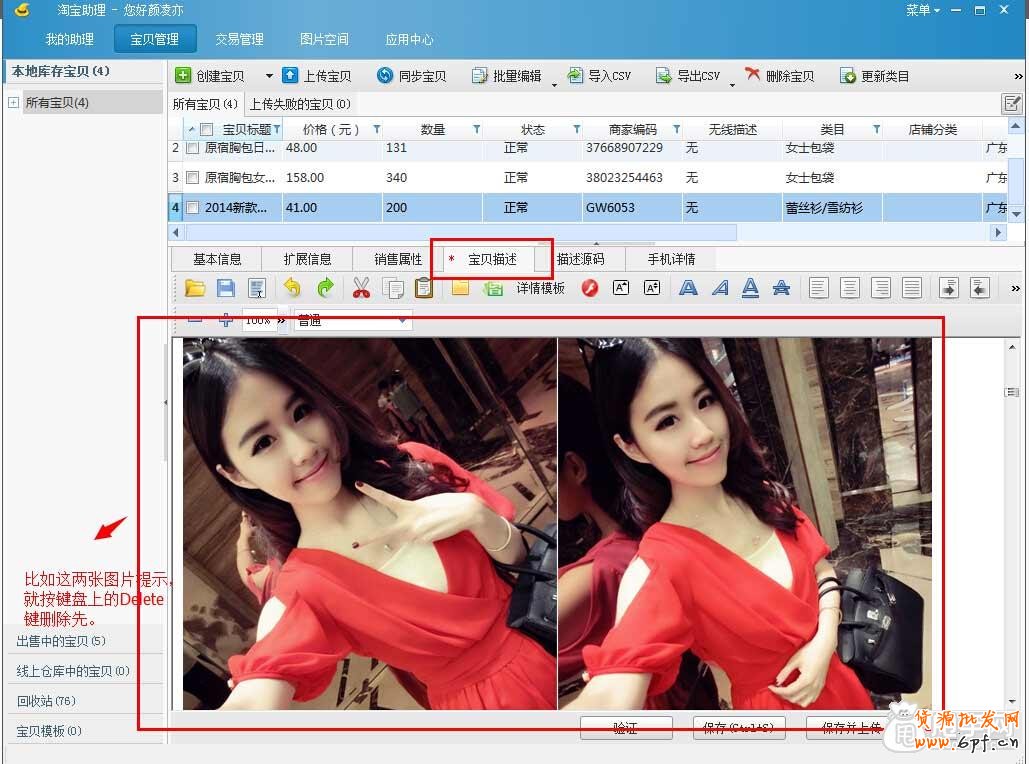Toggle the select-all checkbox in table header

207,130
